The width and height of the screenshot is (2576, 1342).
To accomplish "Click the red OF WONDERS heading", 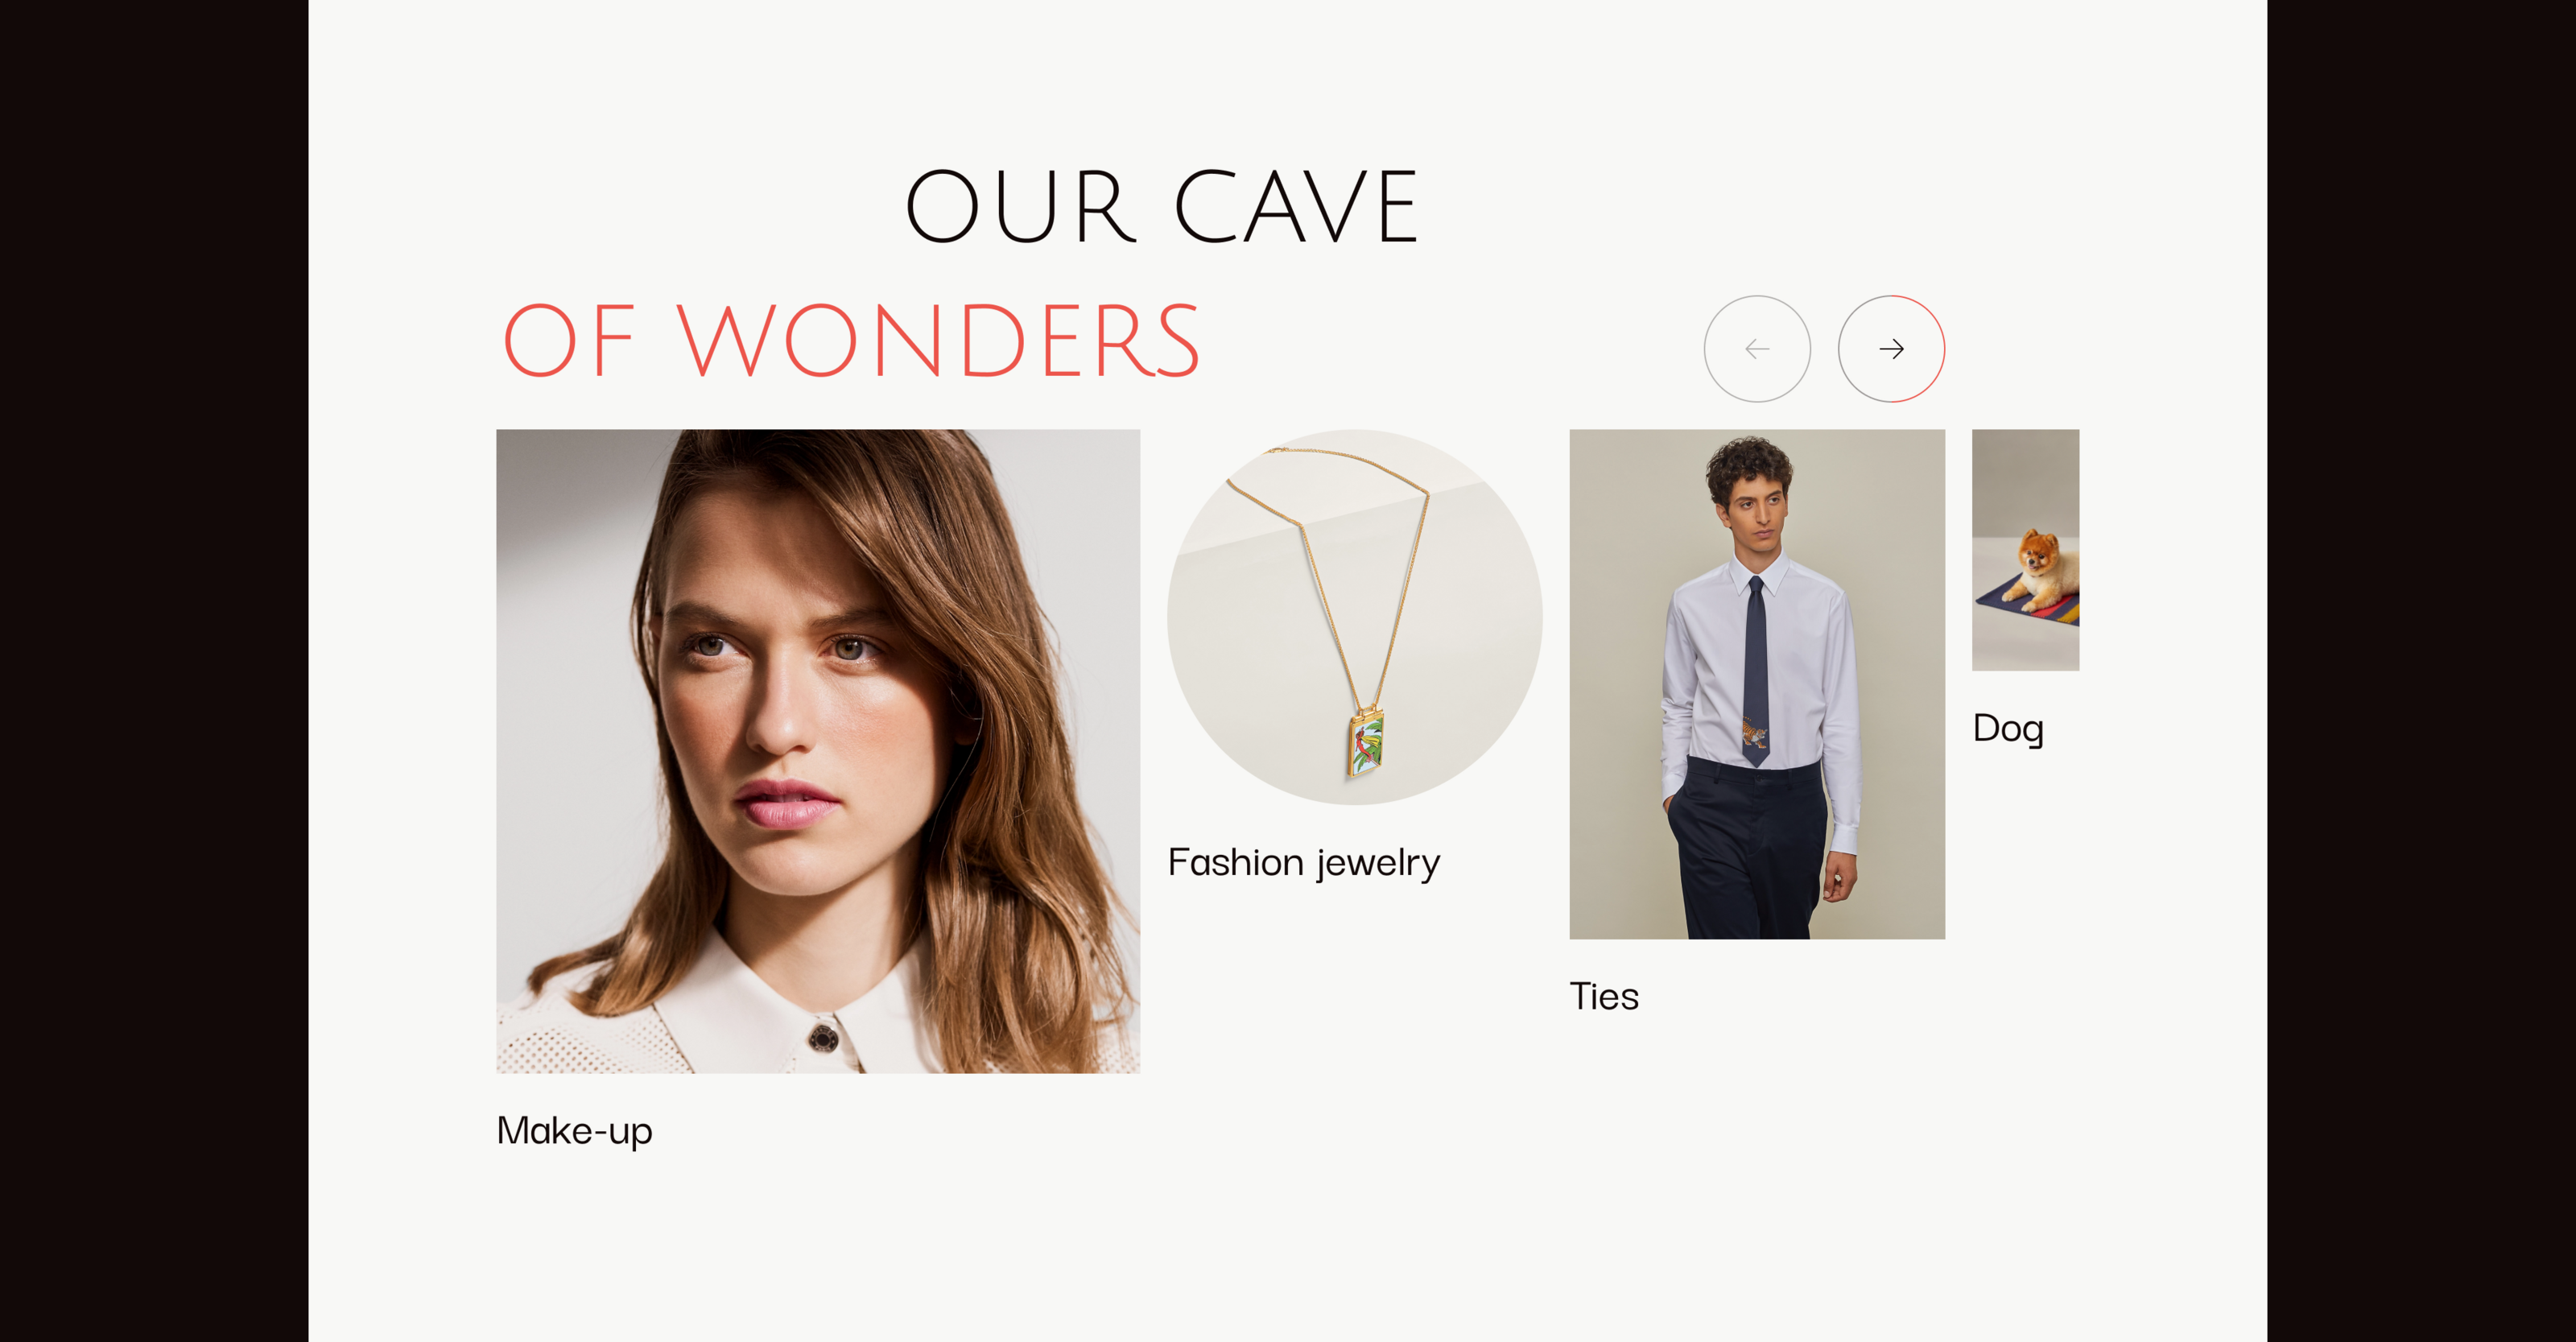I will [851, 341].
